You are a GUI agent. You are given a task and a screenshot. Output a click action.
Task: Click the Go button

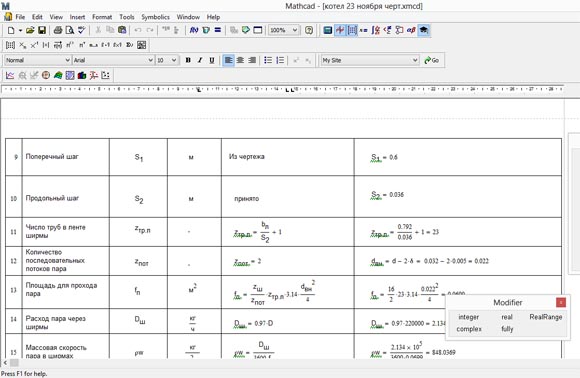point(432,60)
